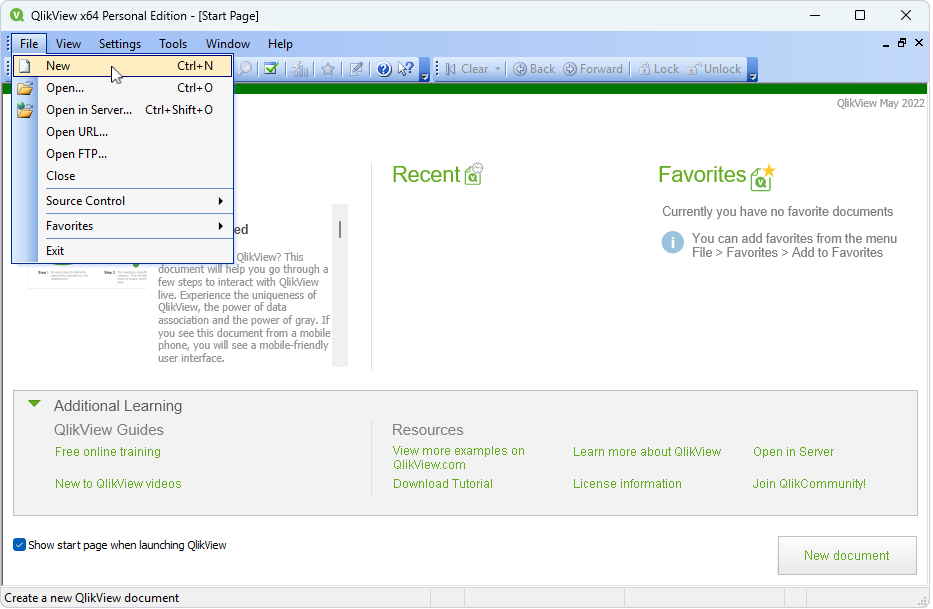The height and width of the screenshot is (609, 933).
Task: Add a bookmark using the star icon
Action: pyautogui.click(x=329, y=69)
